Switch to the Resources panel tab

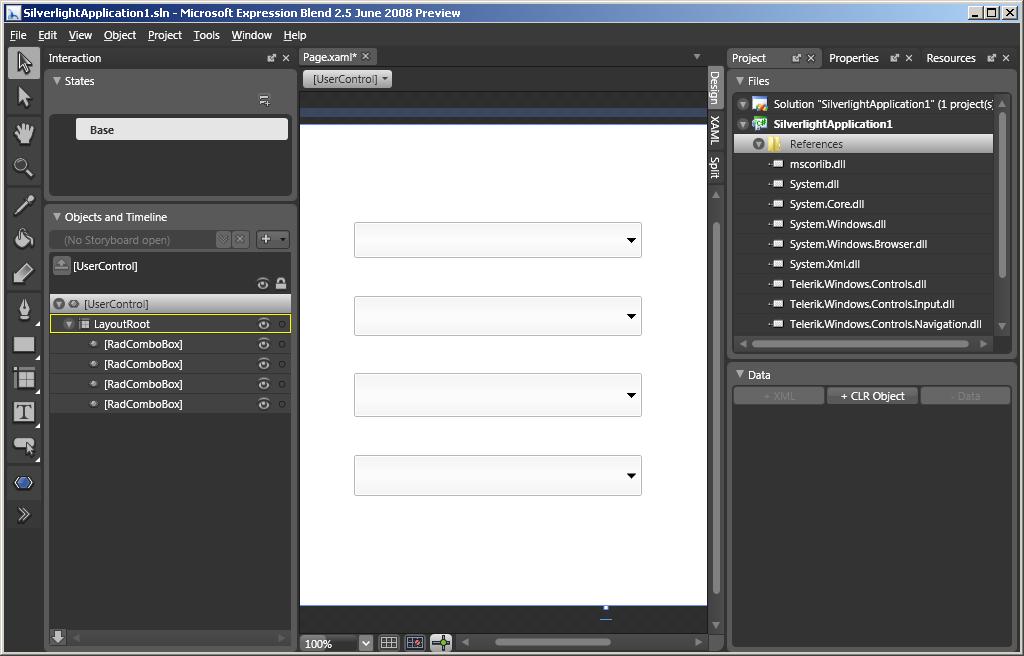[951, 58]
